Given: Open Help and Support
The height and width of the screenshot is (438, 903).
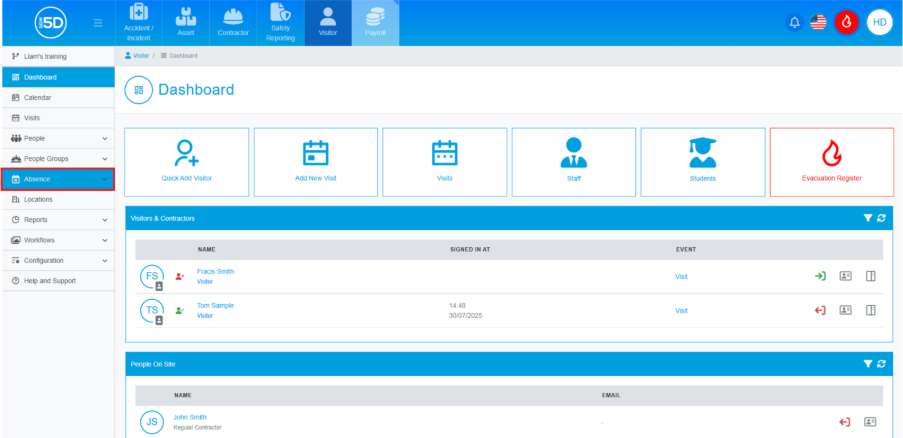Looking at the screenshot, I should [58, 281].
